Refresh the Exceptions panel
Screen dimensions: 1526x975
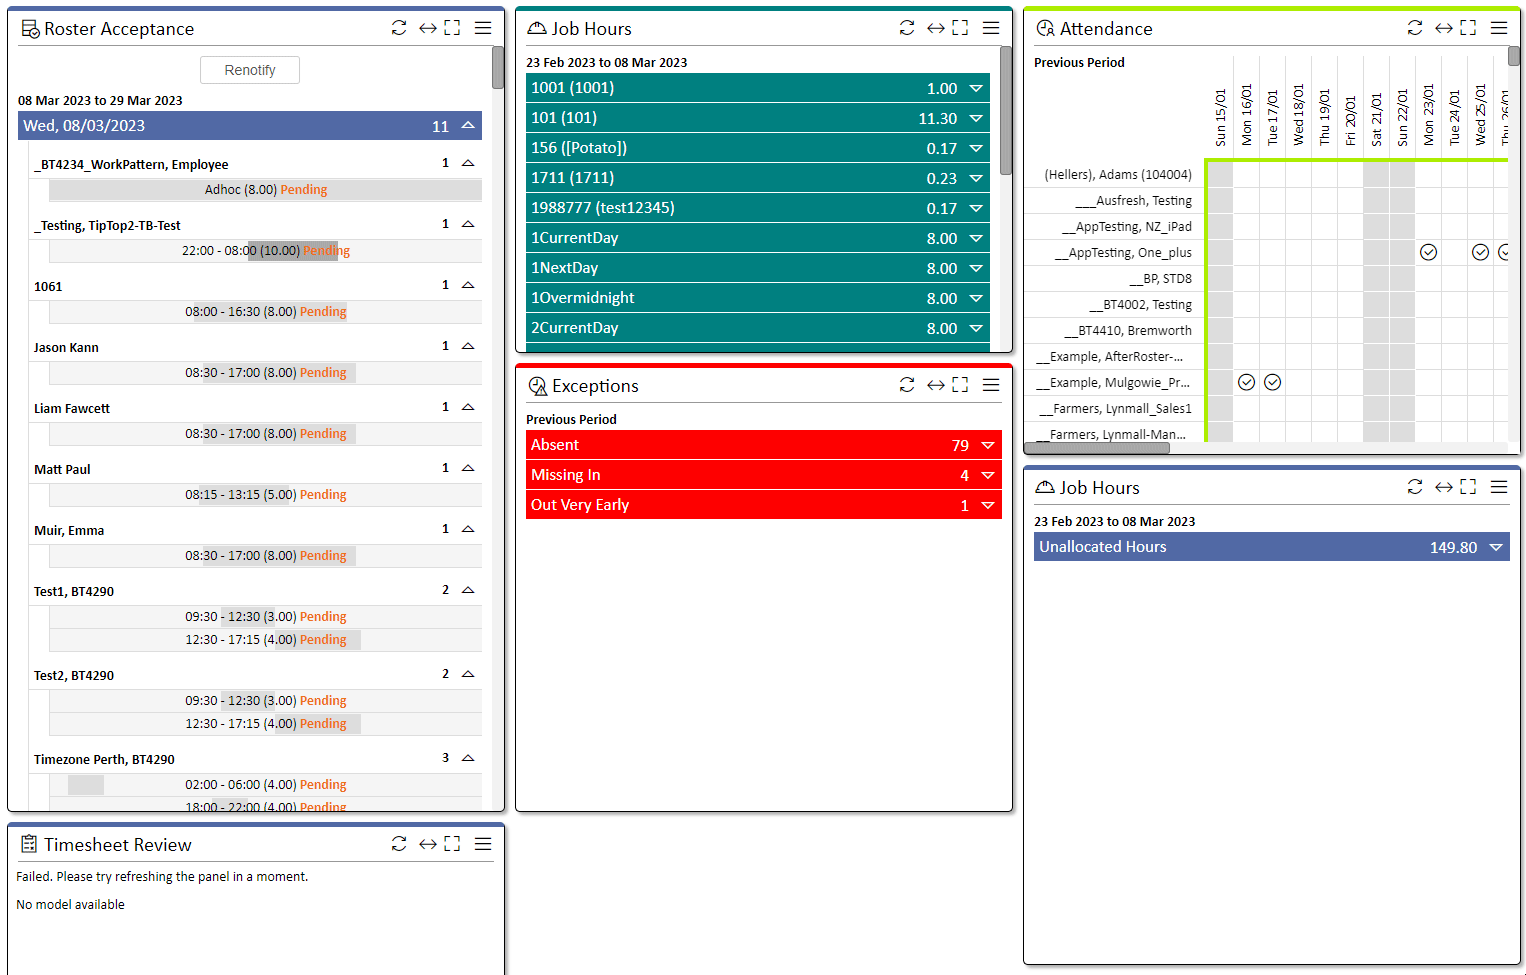tap(907, 385)
